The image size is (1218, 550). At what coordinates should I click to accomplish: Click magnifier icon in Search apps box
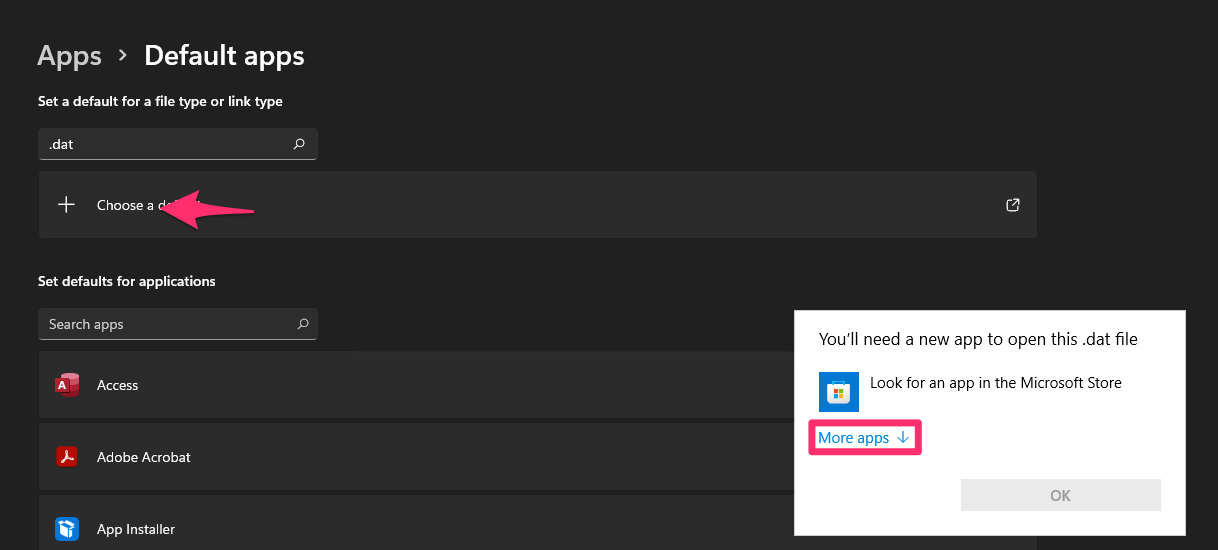tap(302, 324)
